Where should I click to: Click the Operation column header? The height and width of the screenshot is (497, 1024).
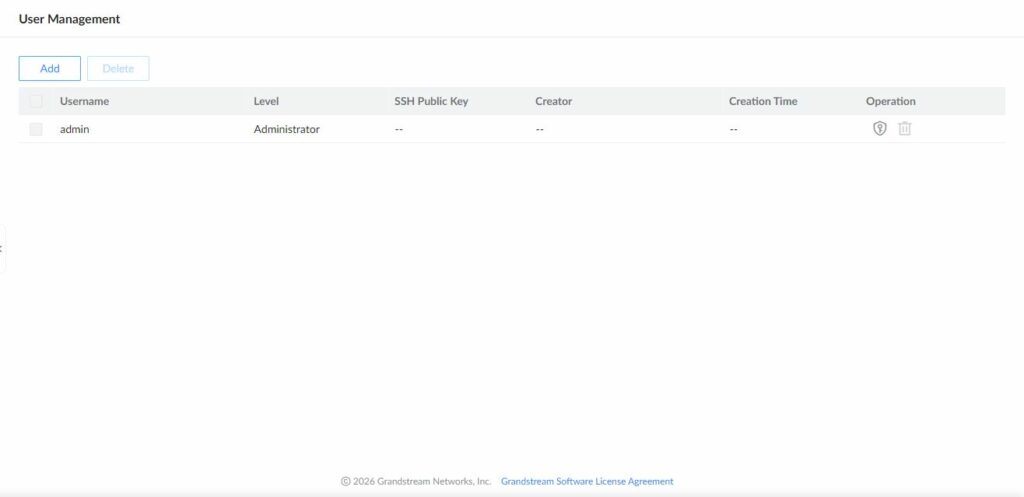pos(891,101)
